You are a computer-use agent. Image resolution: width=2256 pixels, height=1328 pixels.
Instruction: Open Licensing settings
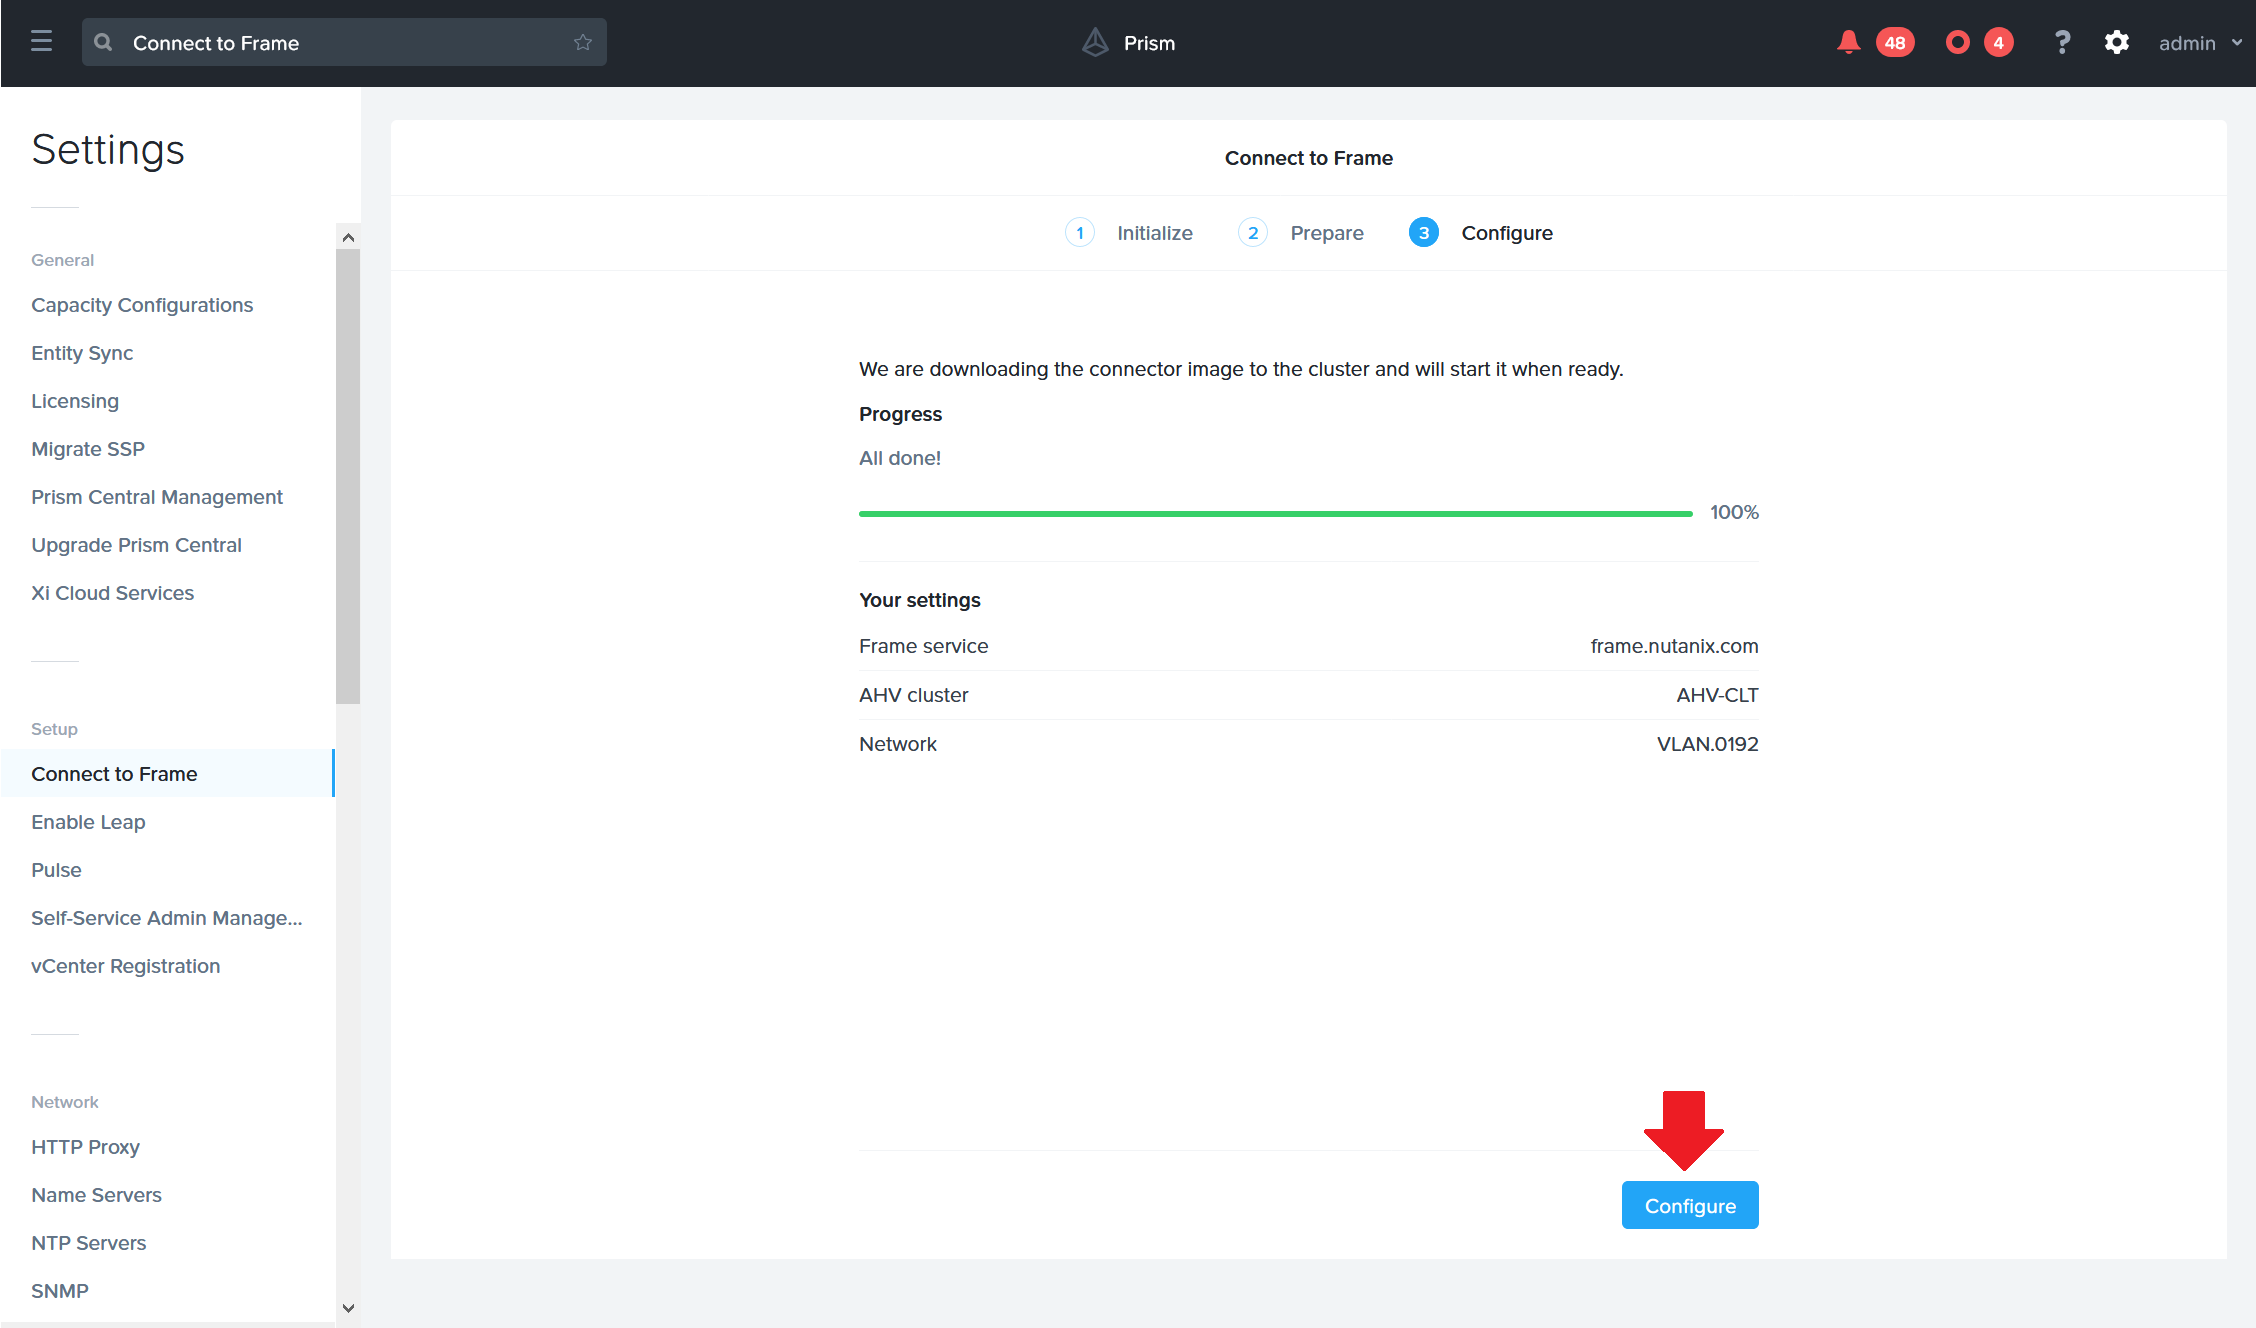pos(75,401)
